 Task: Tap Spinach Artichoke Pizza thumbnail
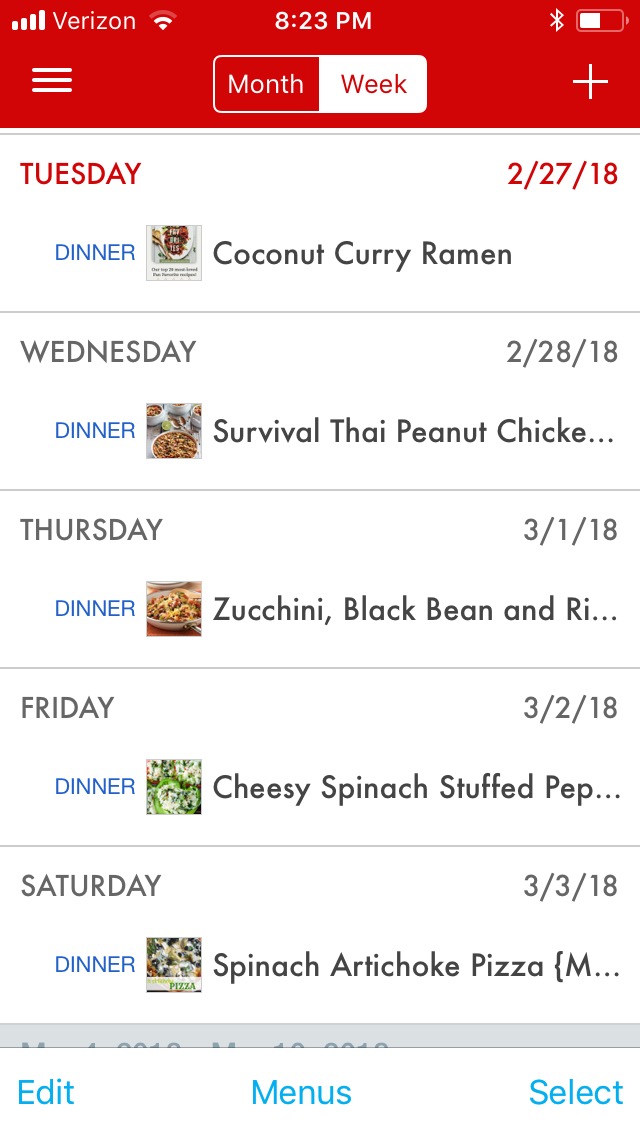[x=174, y=965]
